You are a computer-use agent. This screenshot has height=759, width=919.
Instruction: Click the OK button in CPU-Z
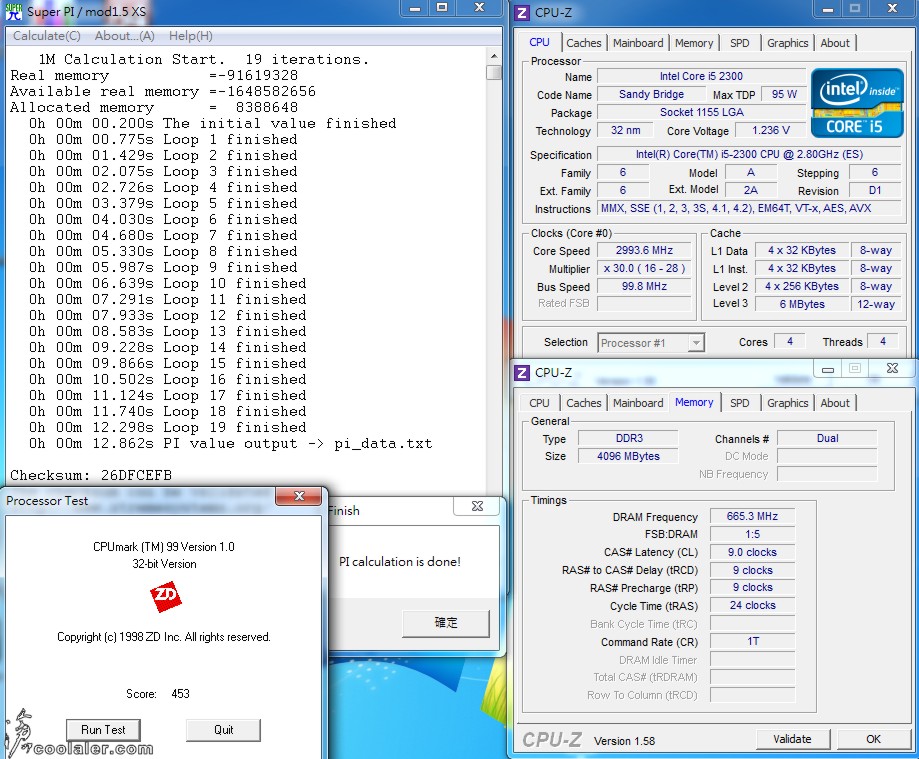(873, 739)
